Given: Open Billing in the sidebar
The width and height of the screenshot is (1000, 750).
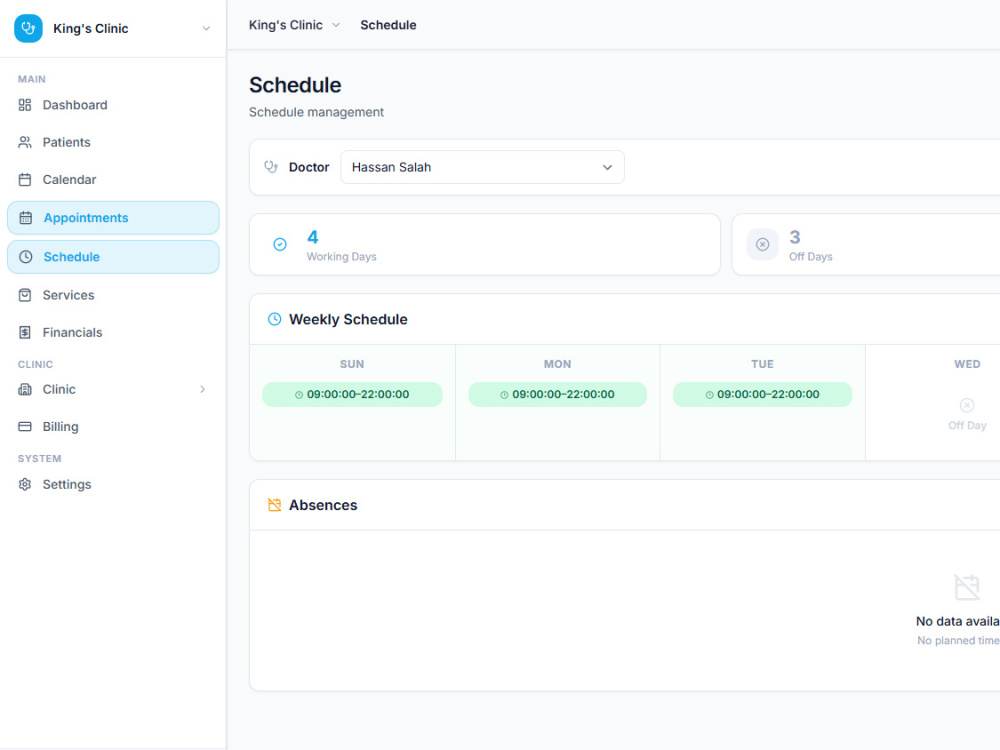Looking at the screenshot, I should point(113,427).
